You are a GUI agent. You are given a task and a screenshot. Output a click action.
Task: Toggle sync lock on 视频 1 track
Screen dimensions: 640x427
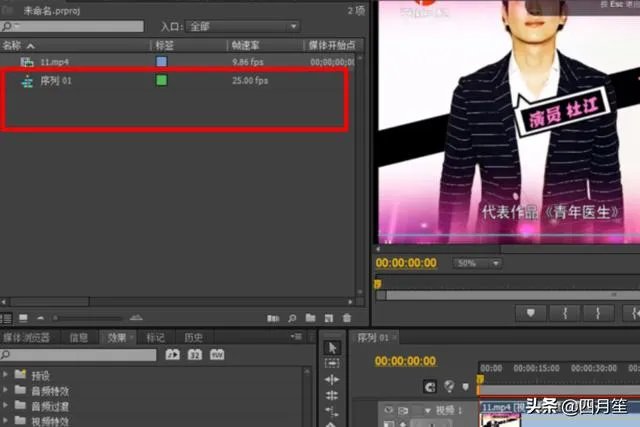[403, 410]
